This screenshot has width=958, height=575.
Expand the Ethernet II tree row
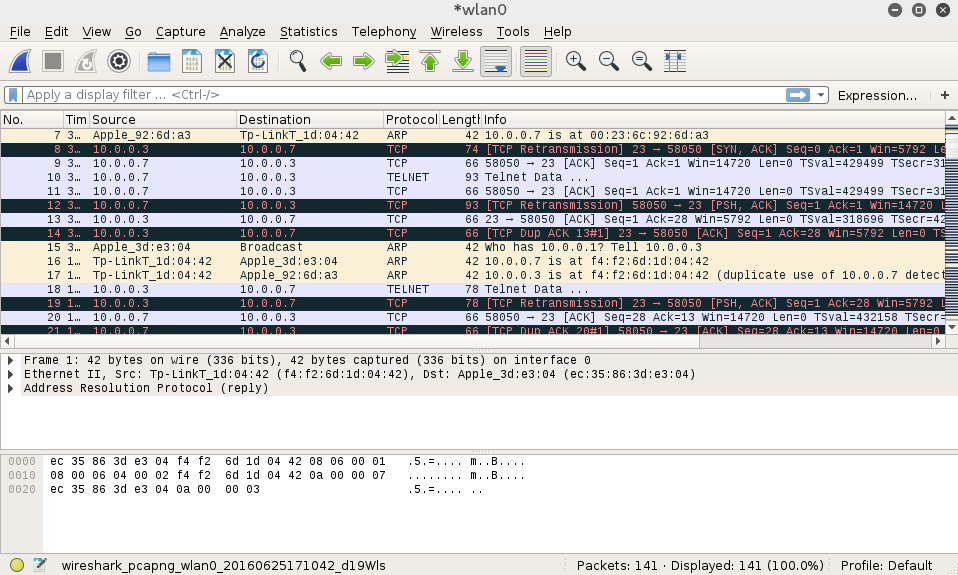pos(11,374)
